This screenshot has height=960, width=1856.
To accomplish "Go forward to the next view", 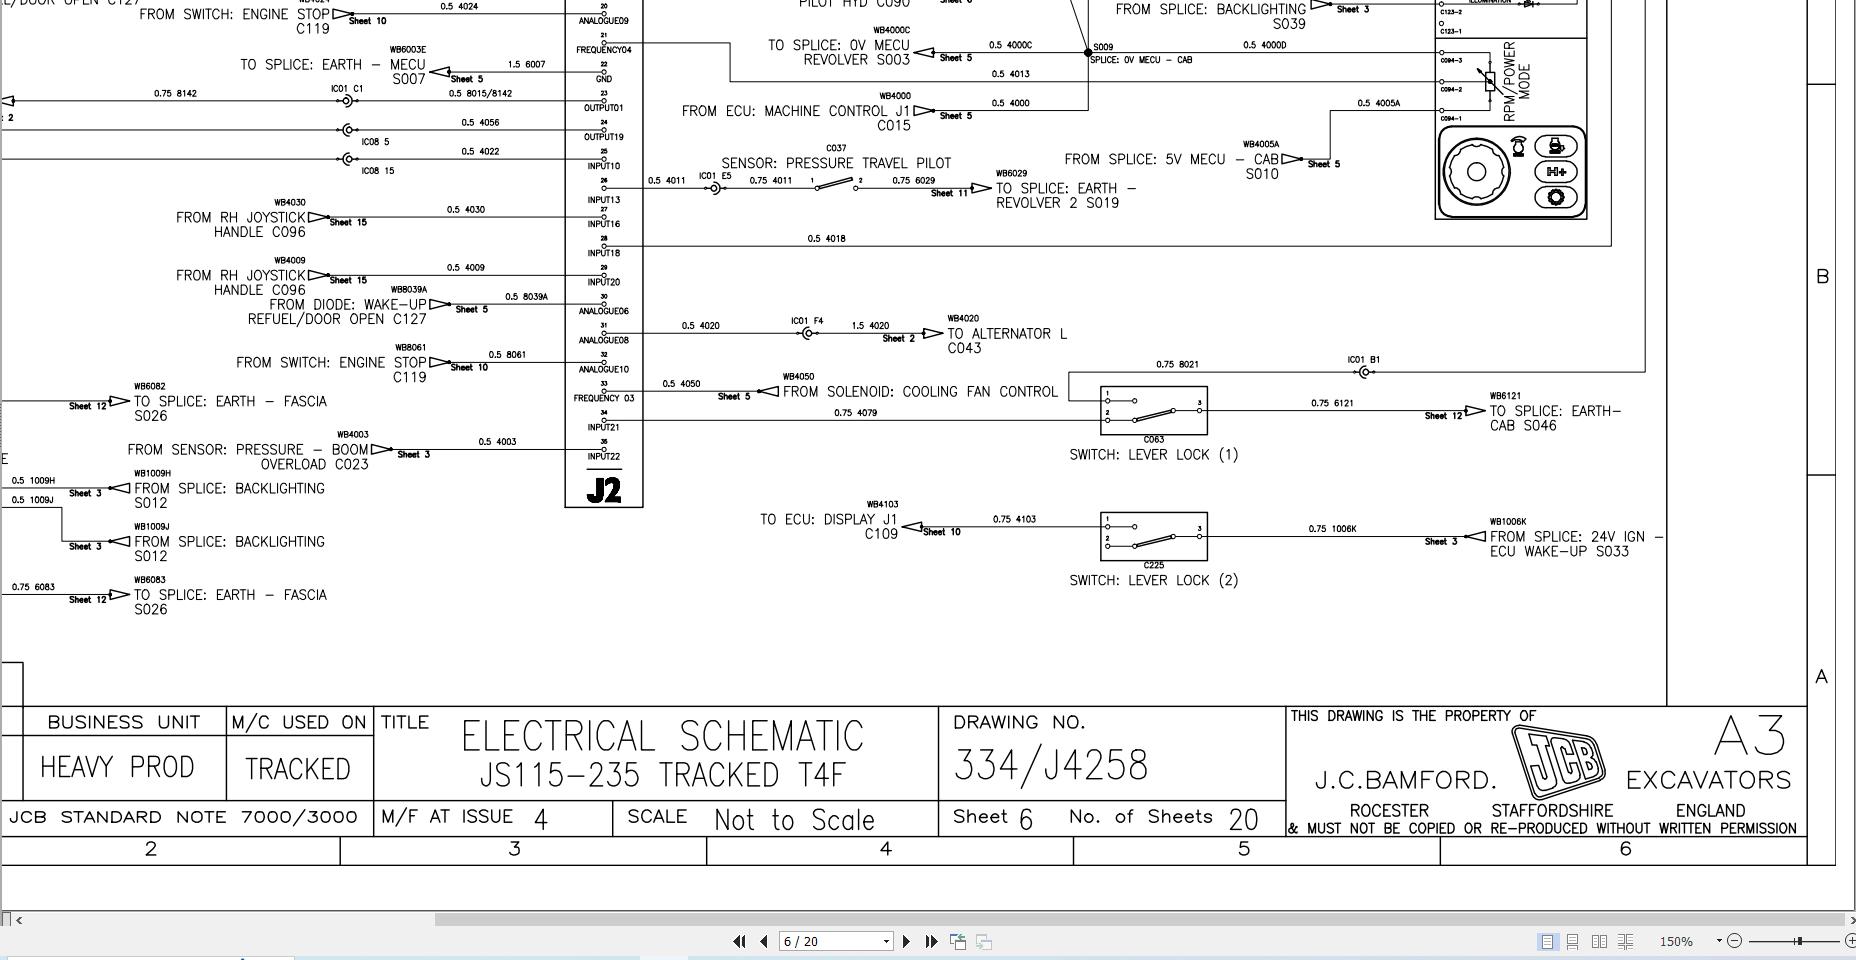I will pyautogui.click(x=985, y=941).
